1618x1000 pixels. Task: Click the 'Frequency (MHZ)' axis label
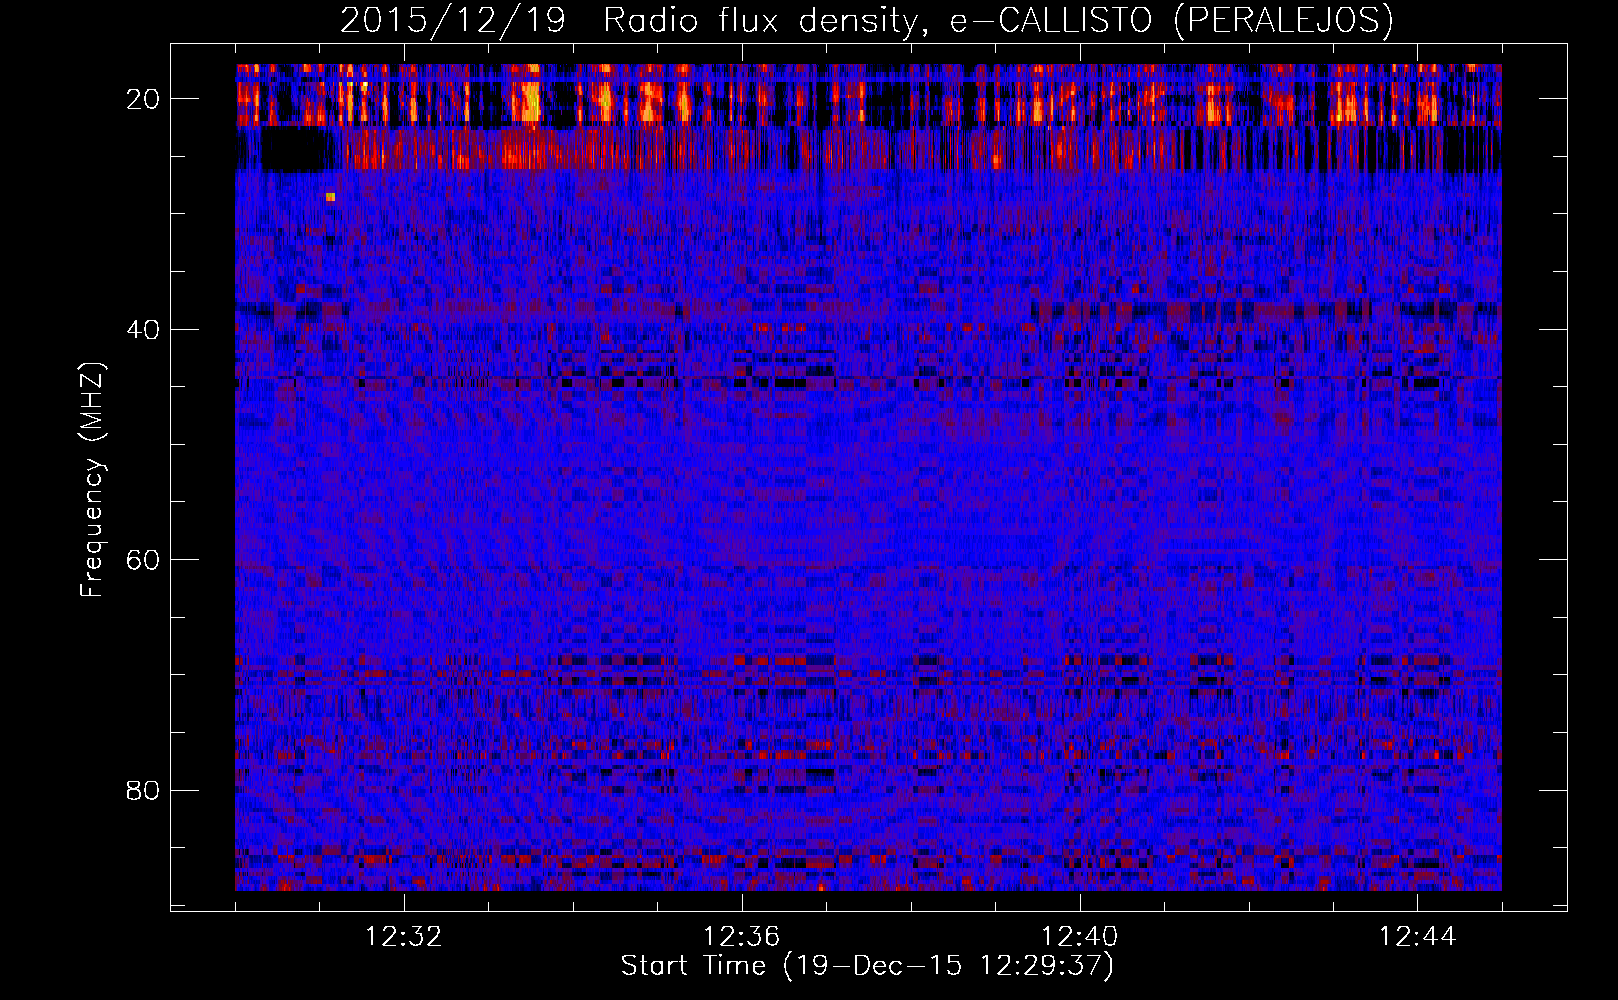[92, 479]
